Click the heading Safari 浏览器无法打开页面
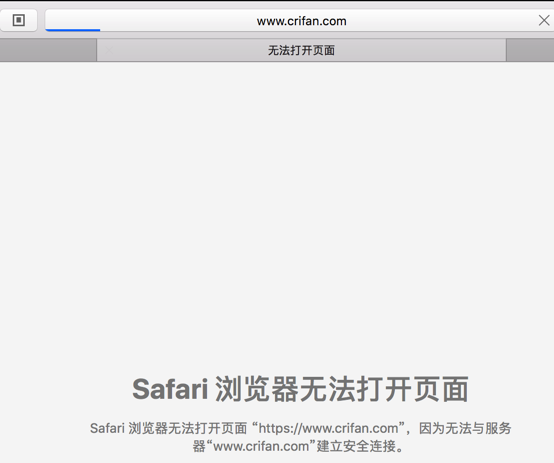The width and height of the screenshot is (554, 463). click(301, 389)
